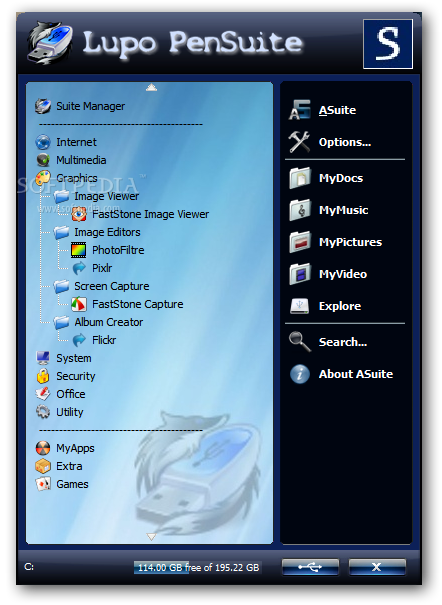Launch PhotoFiltre entry
Viewport: 442px width, 605px height.
118,250
